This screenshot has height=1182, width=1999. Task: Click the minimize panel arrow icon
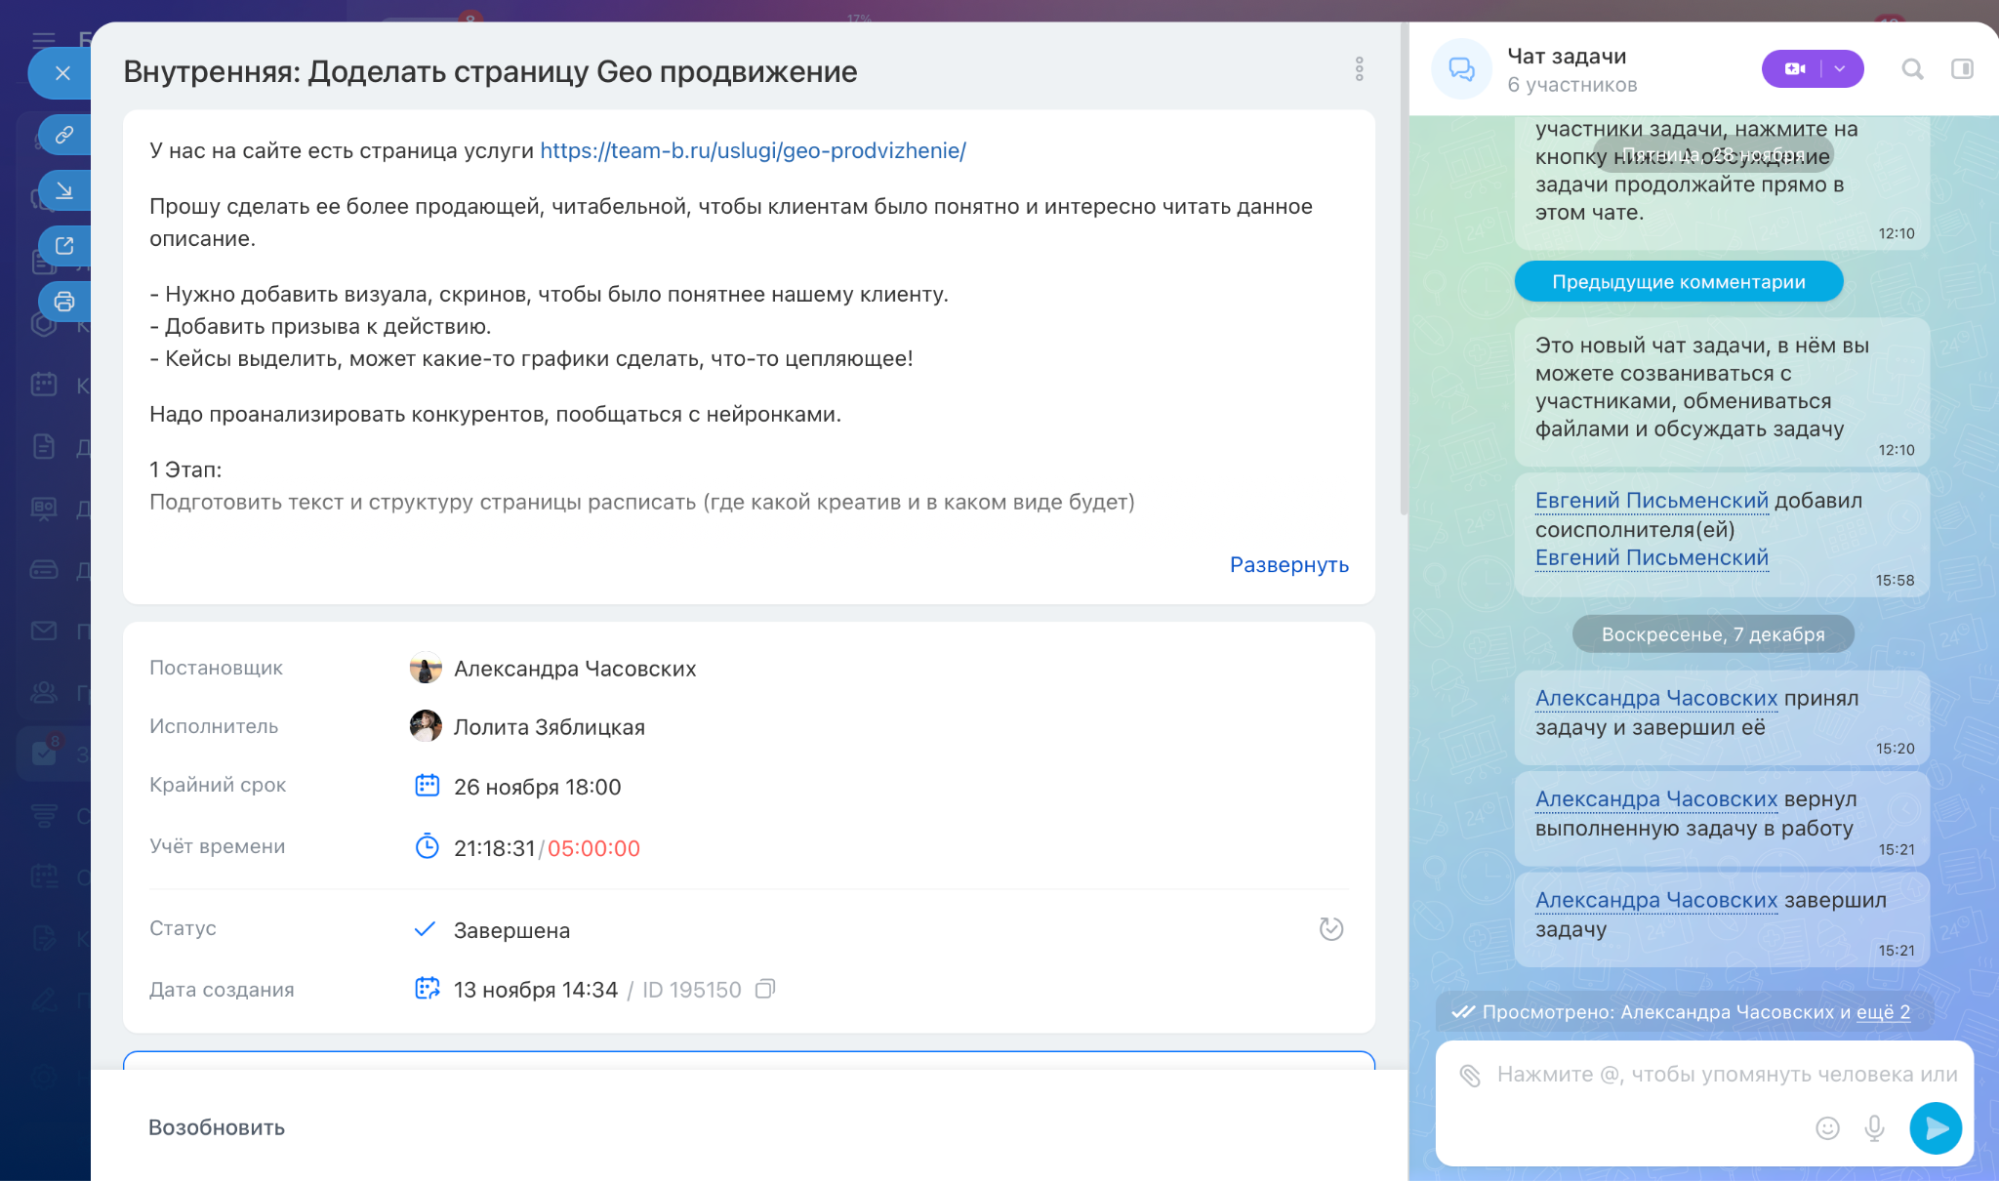[x=64, y=190]
